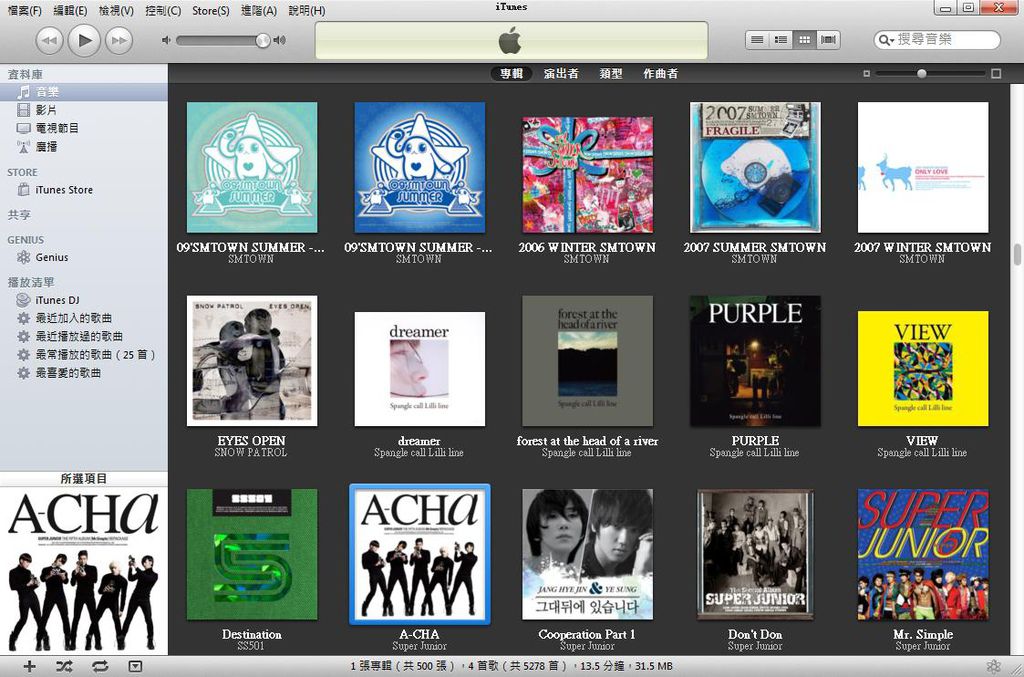Screen dimensions: 1024x677
Task: Switch to song list view
Action: (x=758, y=40)
